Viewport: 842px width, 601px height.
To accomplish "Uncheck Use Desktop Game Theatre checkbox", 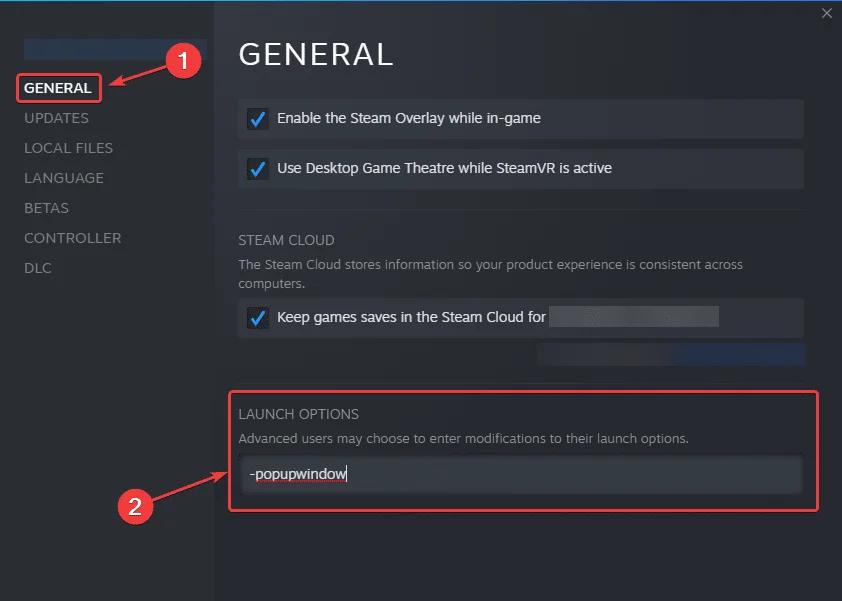I will click(x=258, y=169).
